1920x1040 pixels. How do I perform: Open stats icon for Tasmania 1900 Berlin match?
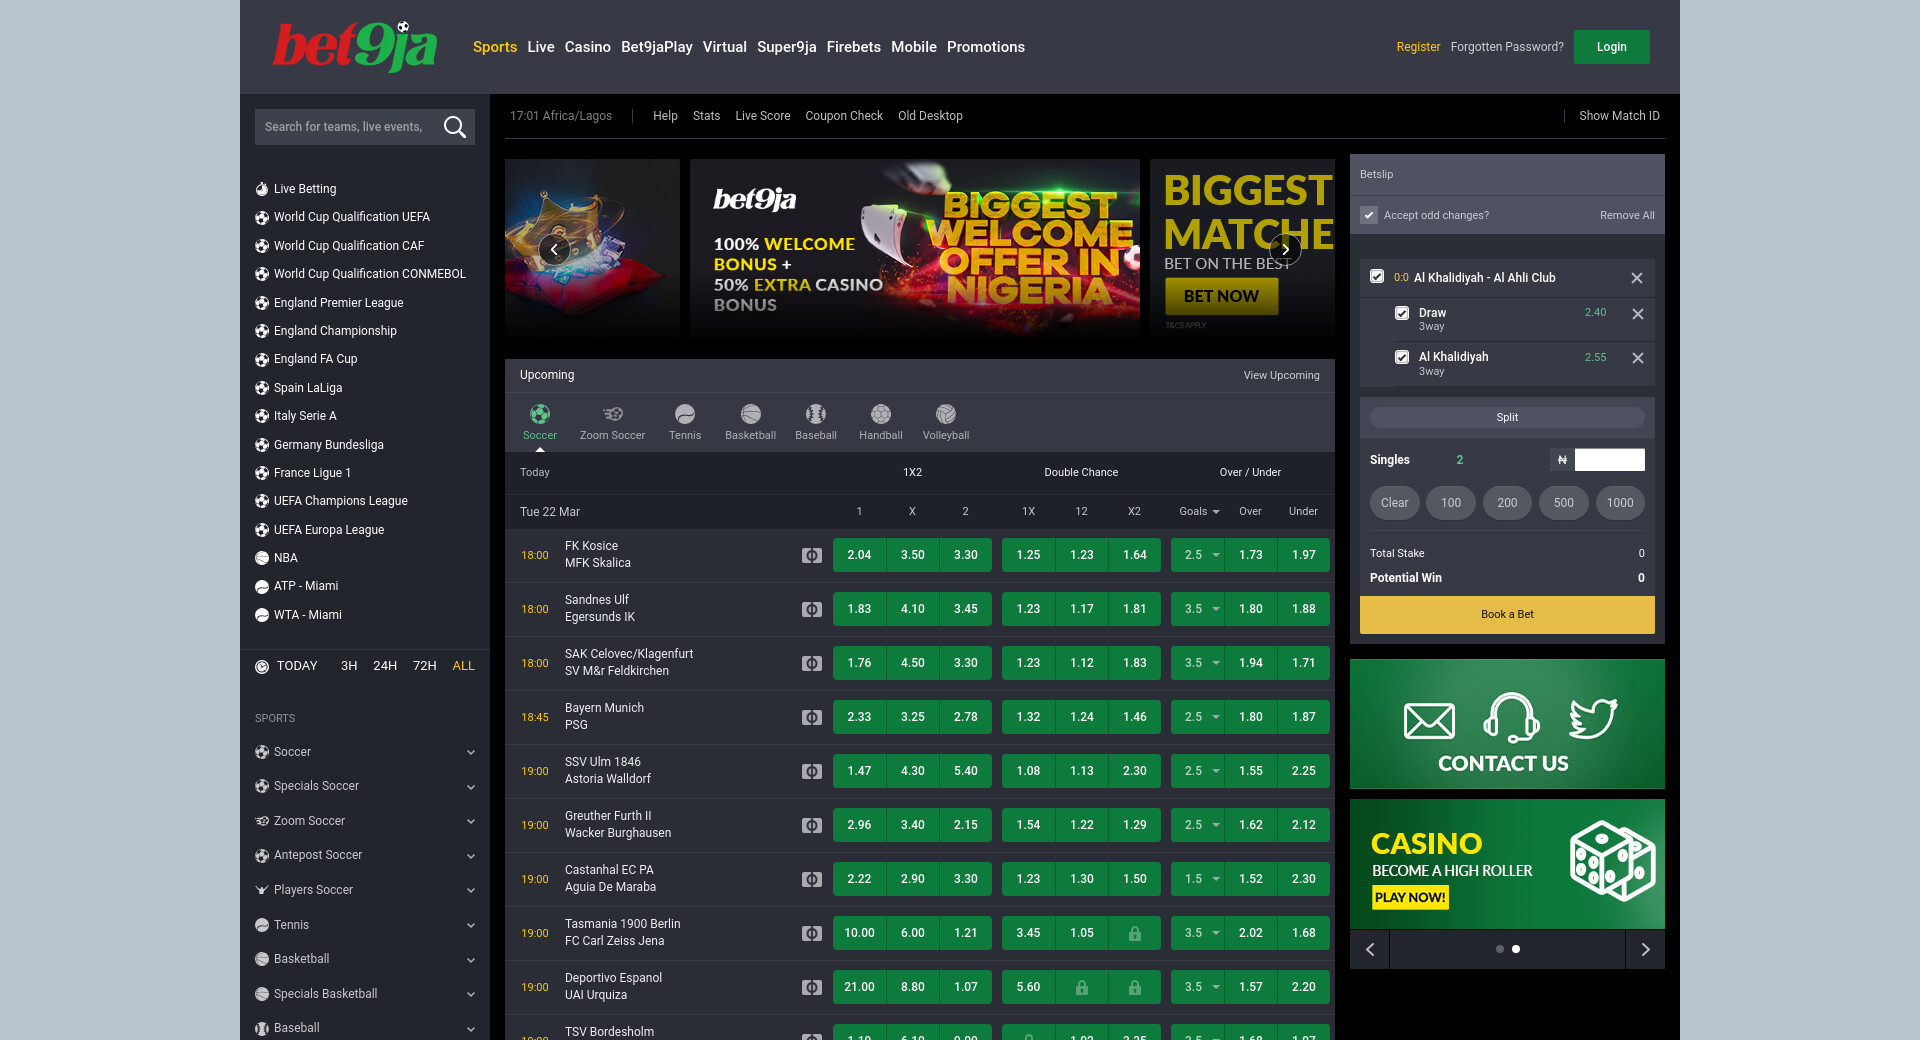click(812, 933)
